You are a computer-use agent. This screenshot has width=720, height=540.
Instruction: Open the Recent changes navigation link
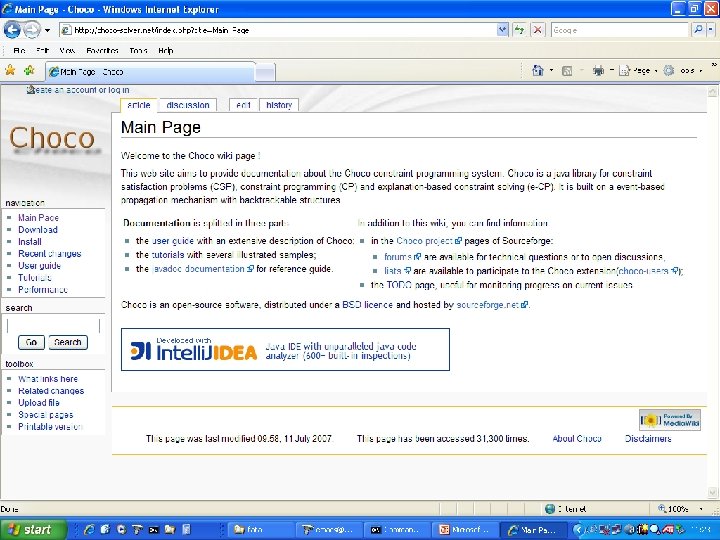click(x=50, y=253)
